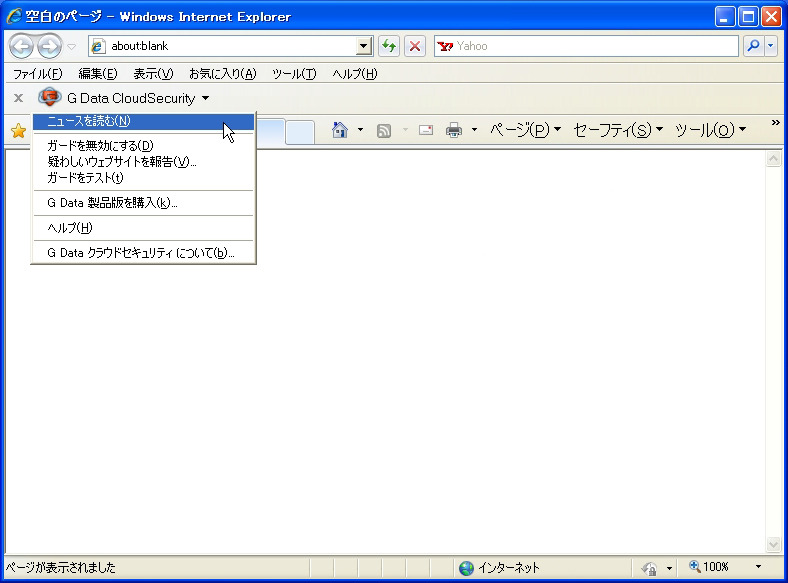Click the Read Mail envelope icon
Screen dimensions: 788x583
click(x=426, y=130)
